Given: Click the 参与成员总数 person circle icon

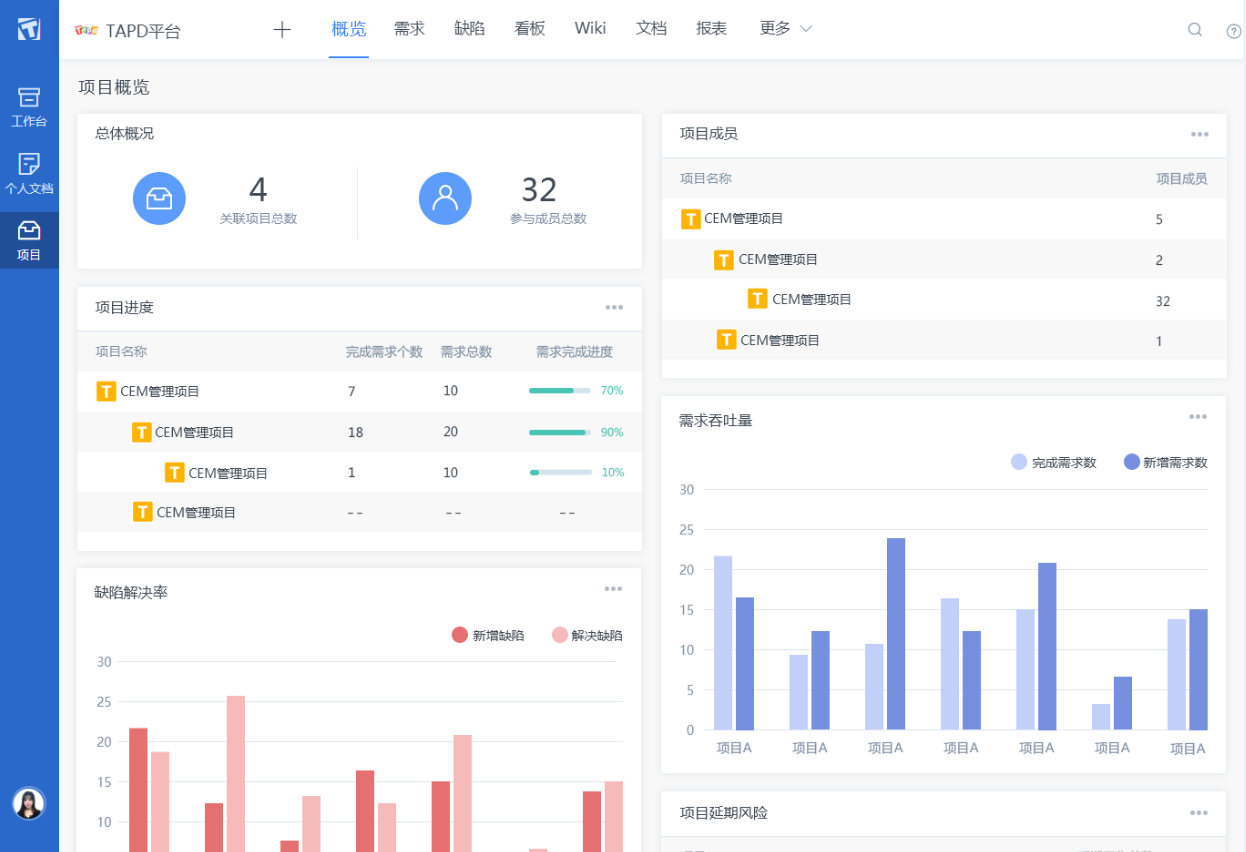Looking at the screenshot, I should (x=445, y=199).
